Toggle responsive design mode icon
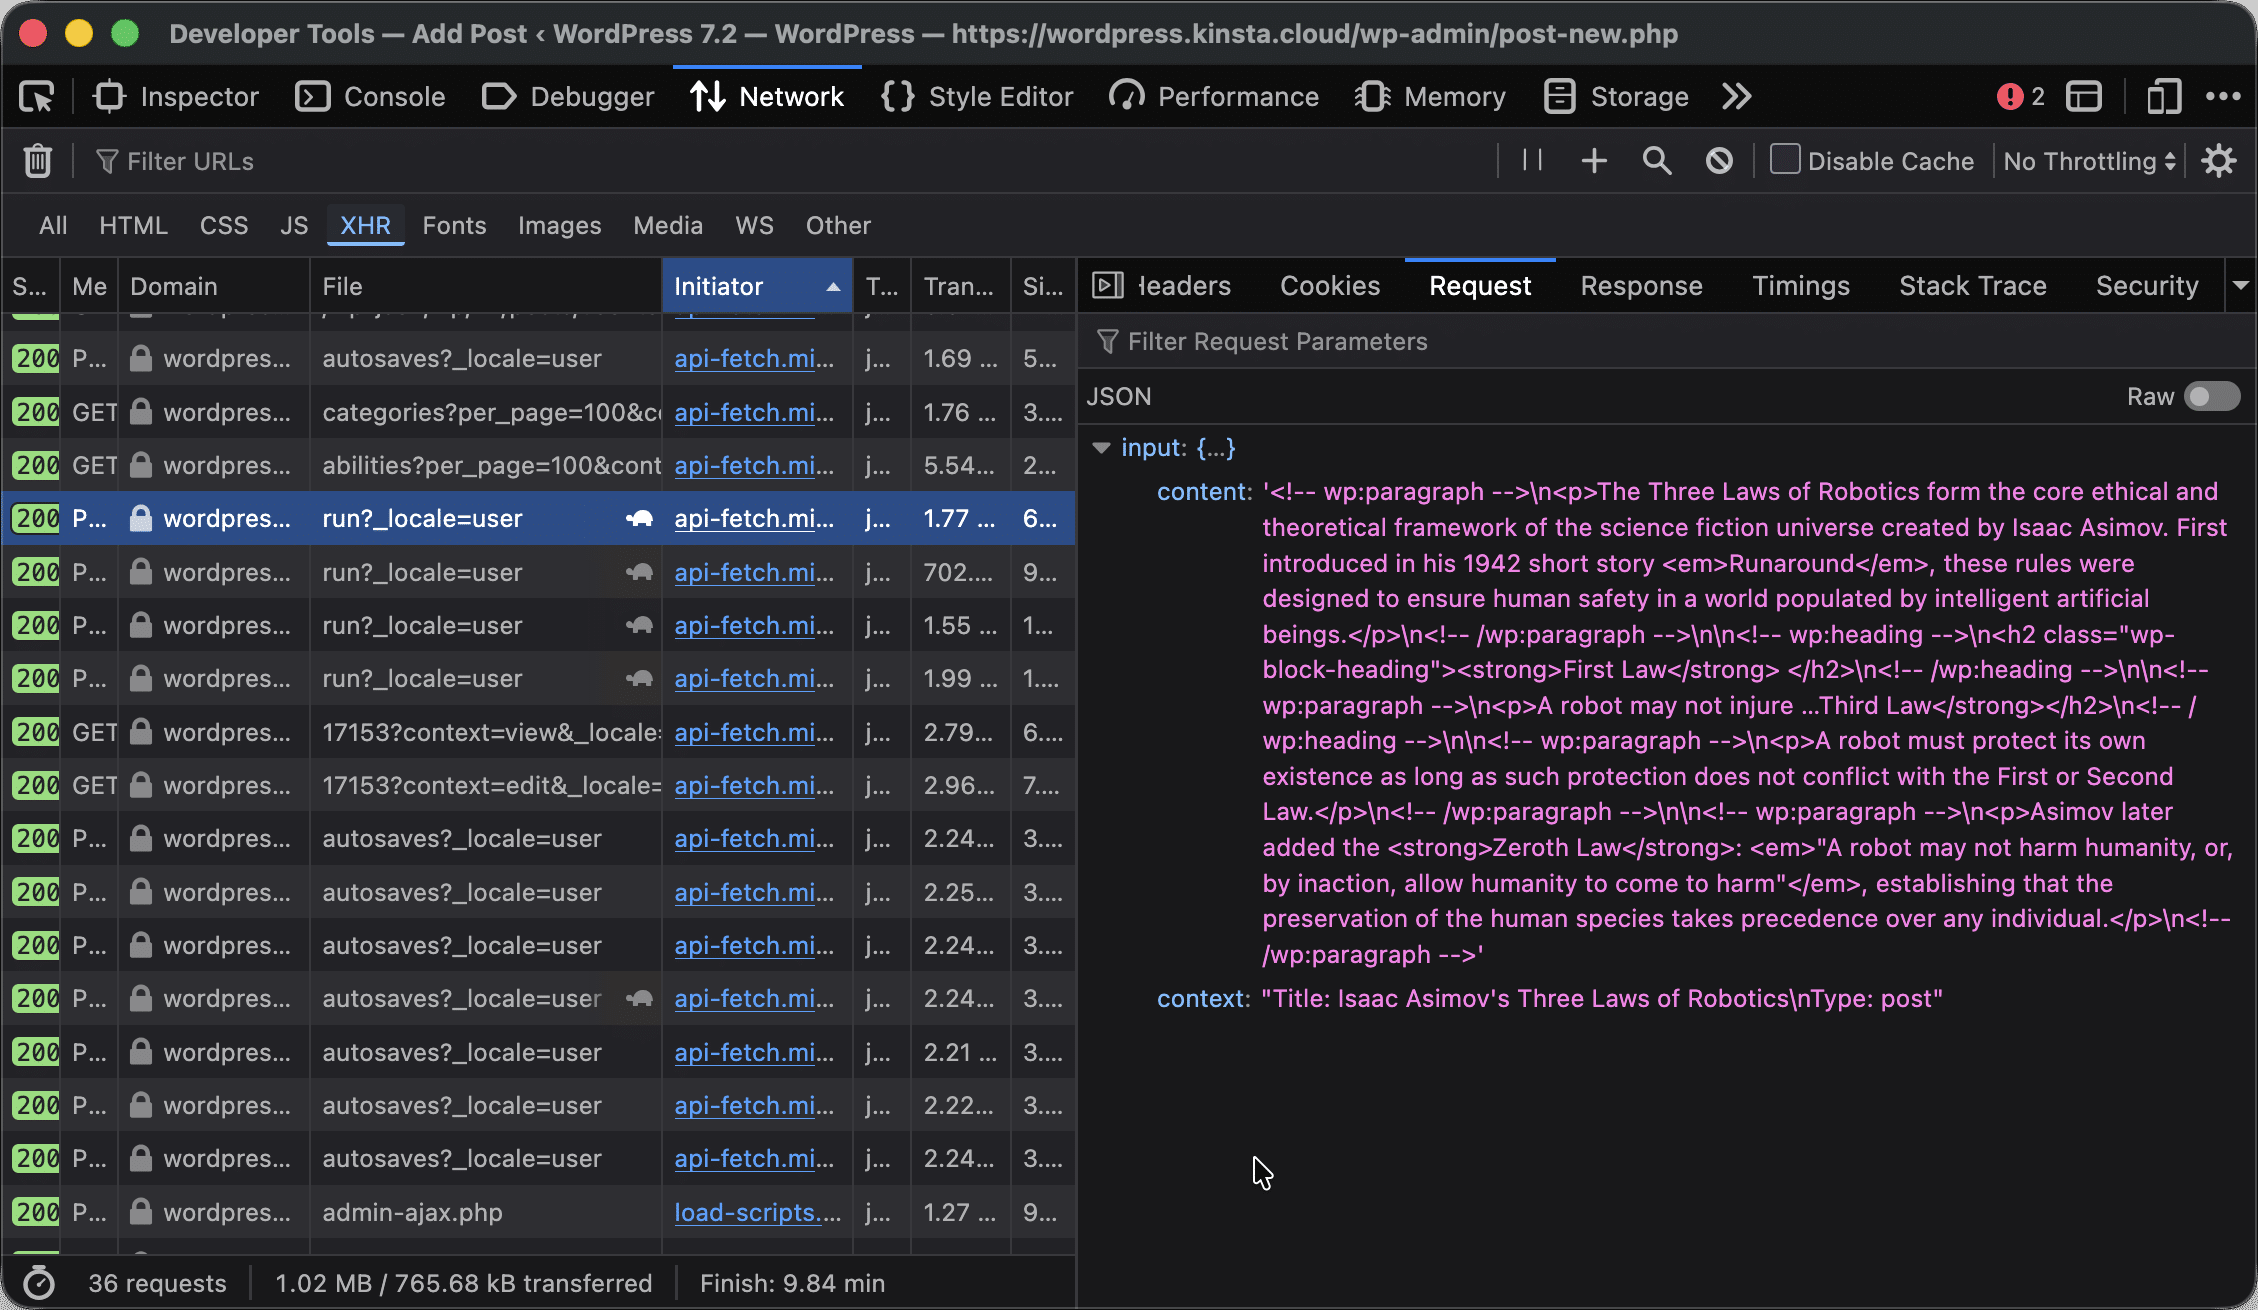 [x=2163, y=97]
